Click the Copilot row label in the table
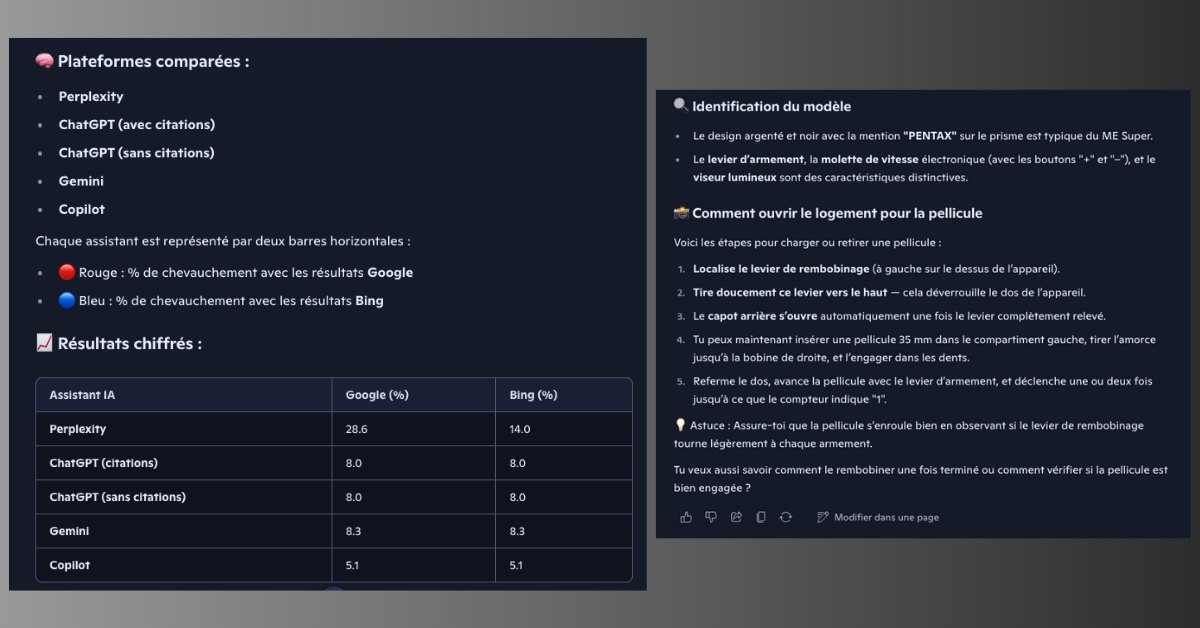This screenshot has height=628, width=1200. pyautogui.click(x=70, y=565)
